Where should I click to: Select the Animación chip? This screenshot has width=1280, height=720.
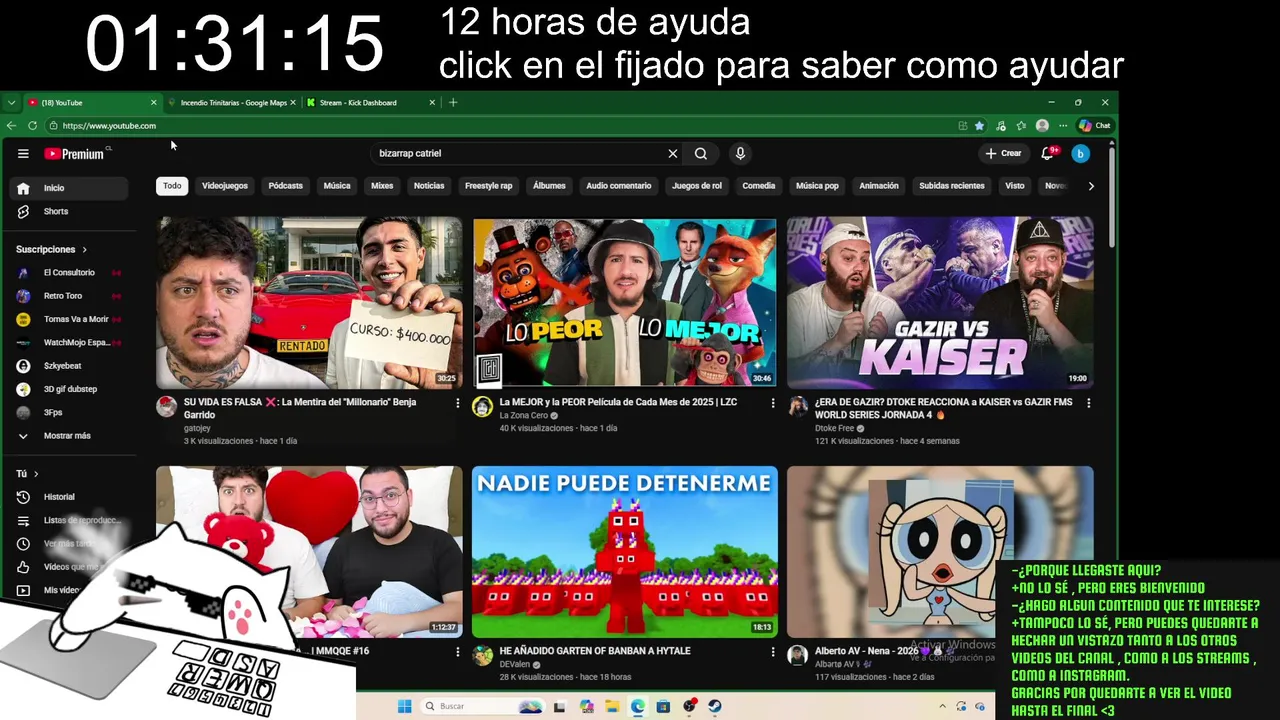click(x=879, y=186)
